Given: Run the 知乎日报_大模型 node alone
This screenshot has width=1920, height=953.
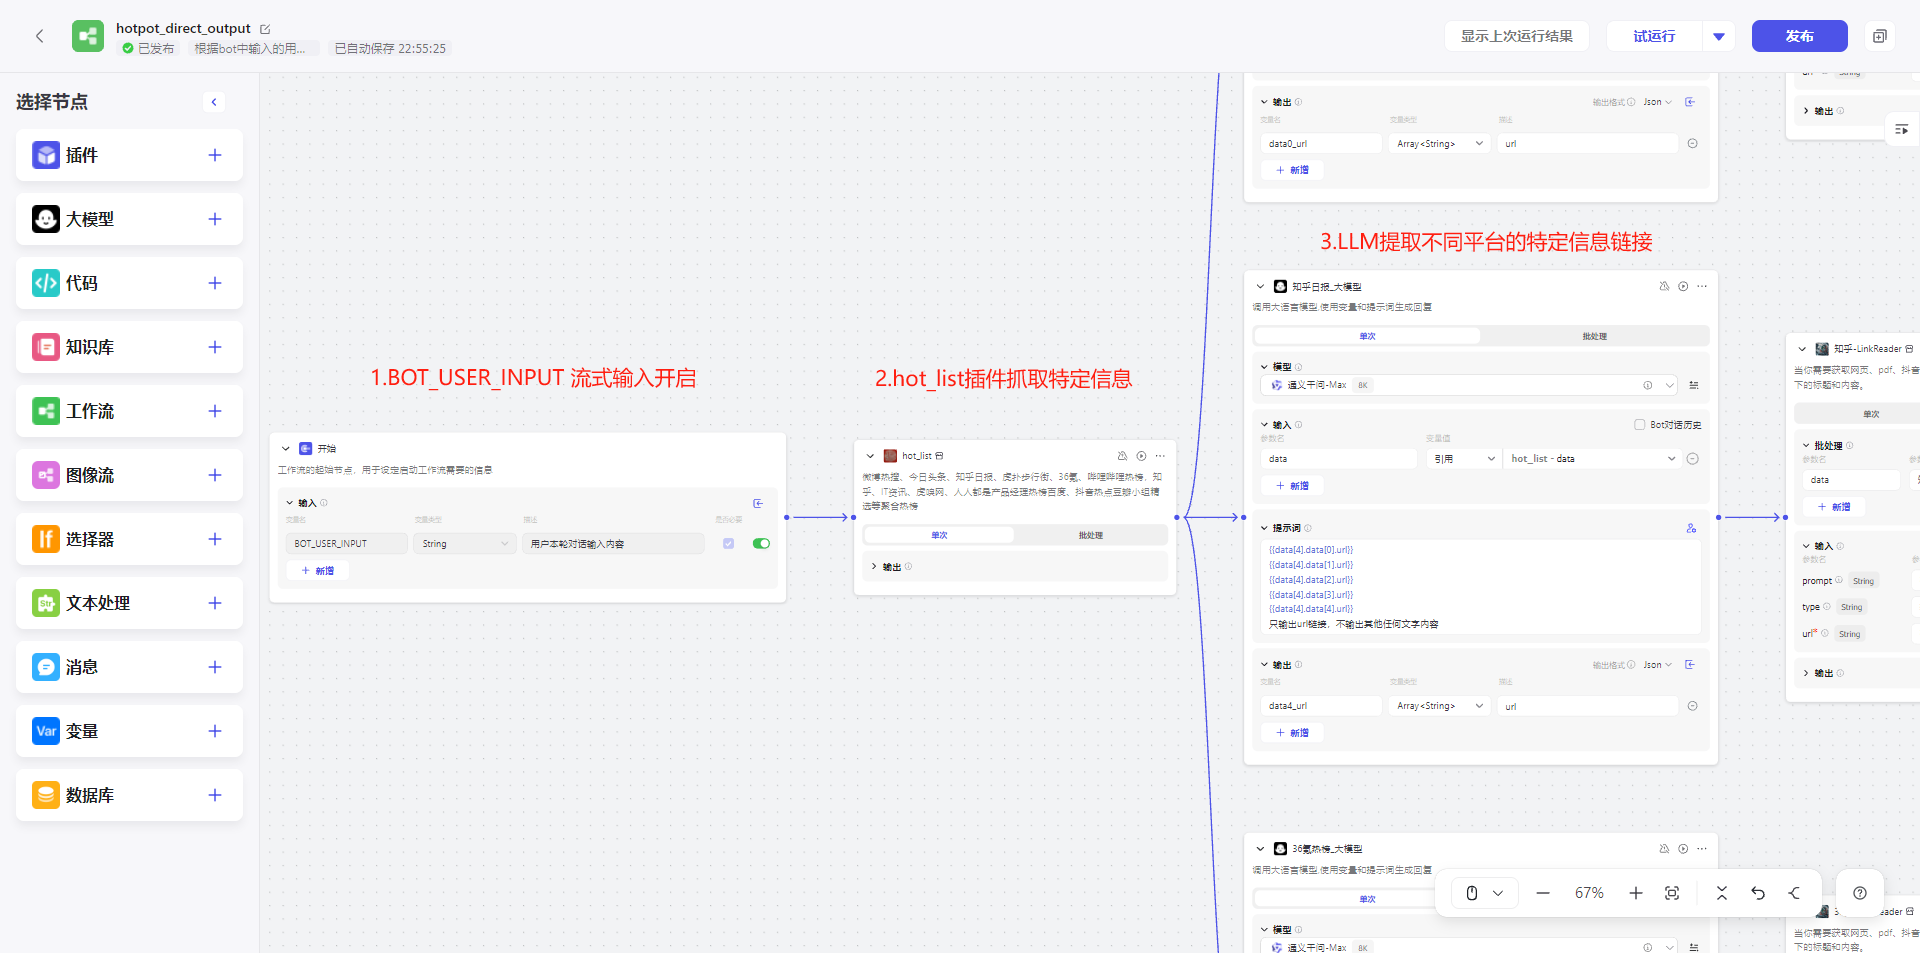Looking at the screenshot, I should coord(1683,287).
